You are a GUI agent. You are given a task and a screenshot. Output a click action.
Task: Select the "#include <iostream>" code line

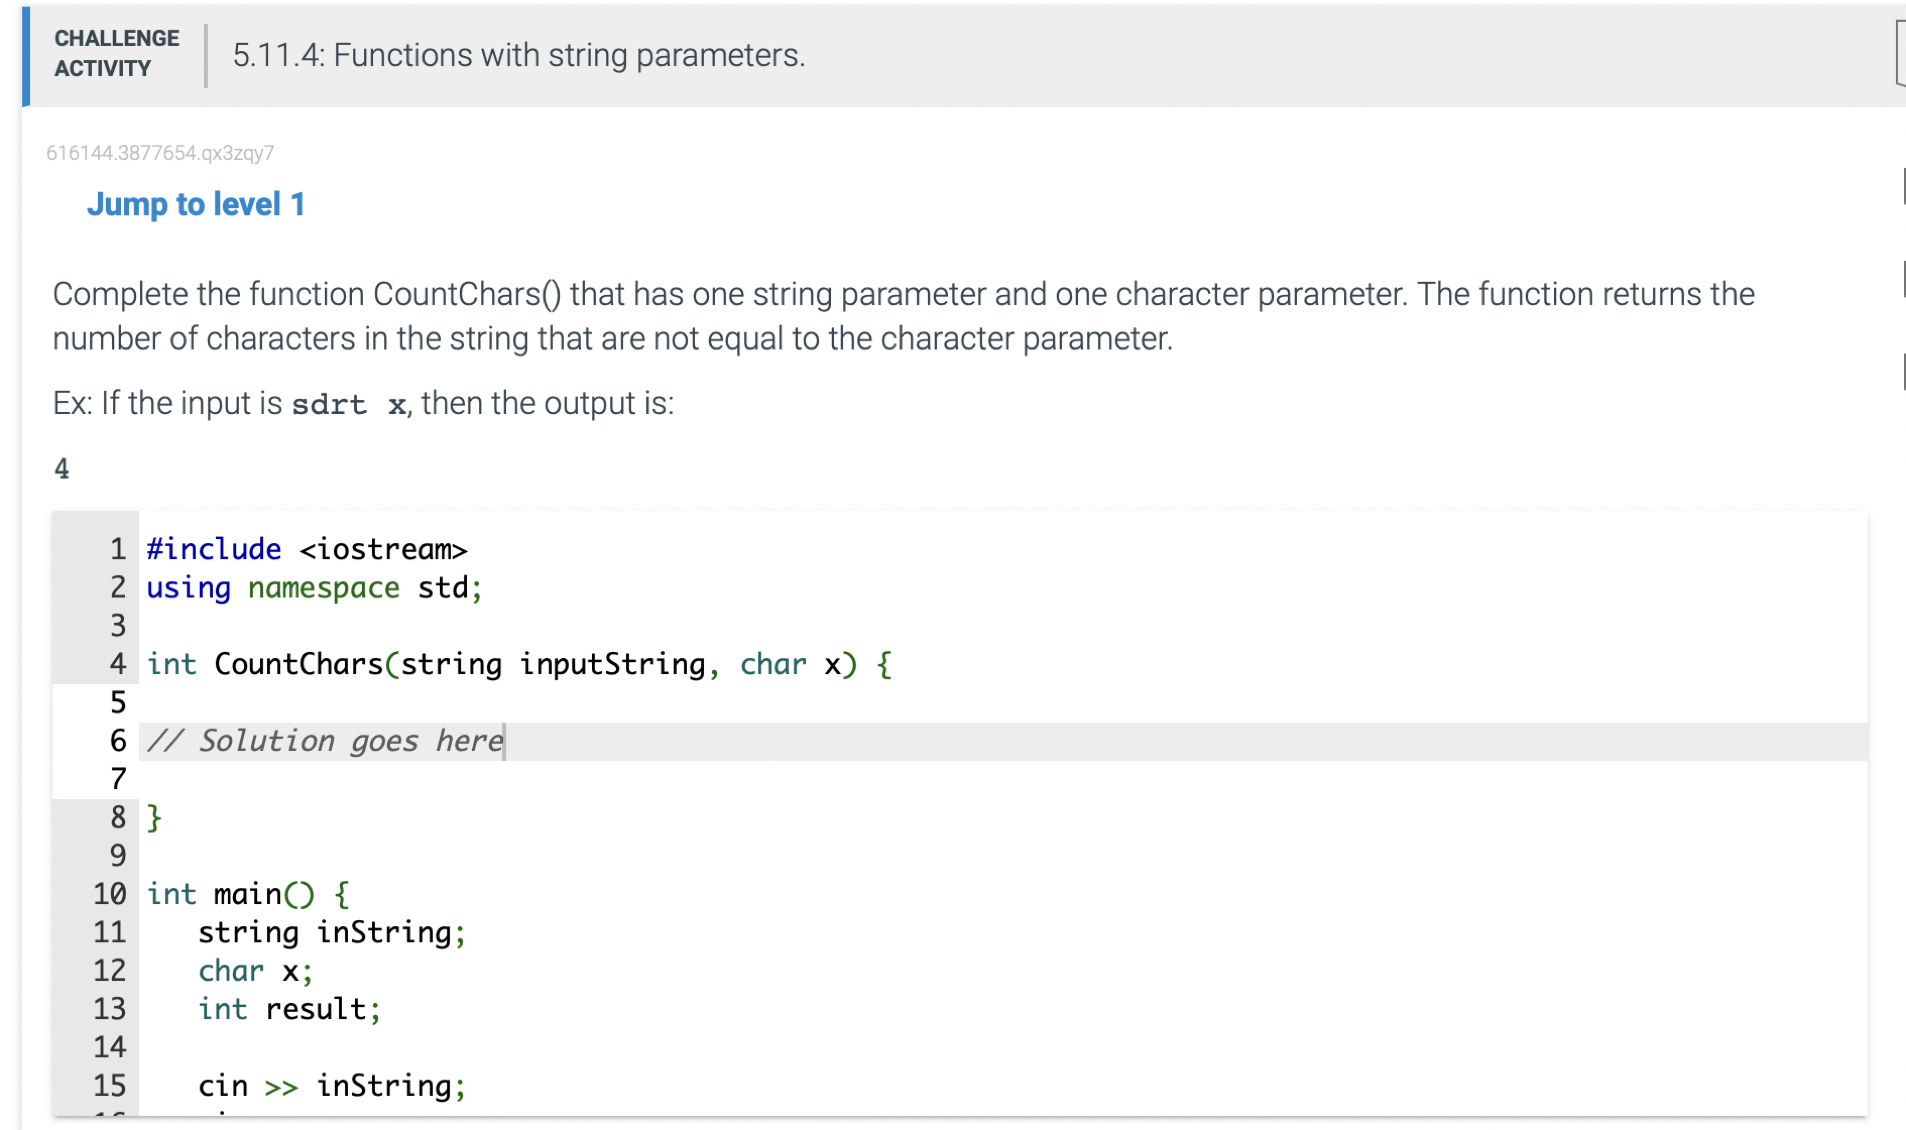[307, 549]
